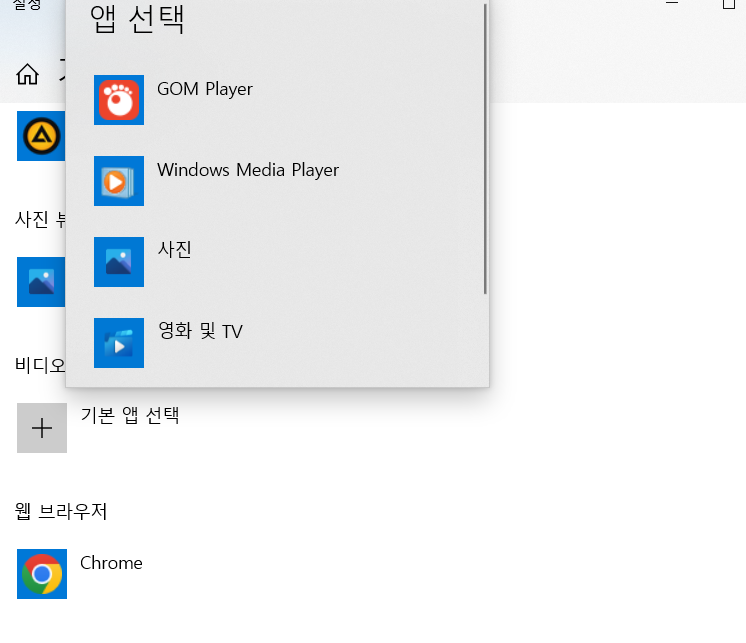Click the scrollbar thumb of the app picker

click(x=485, y=149)
